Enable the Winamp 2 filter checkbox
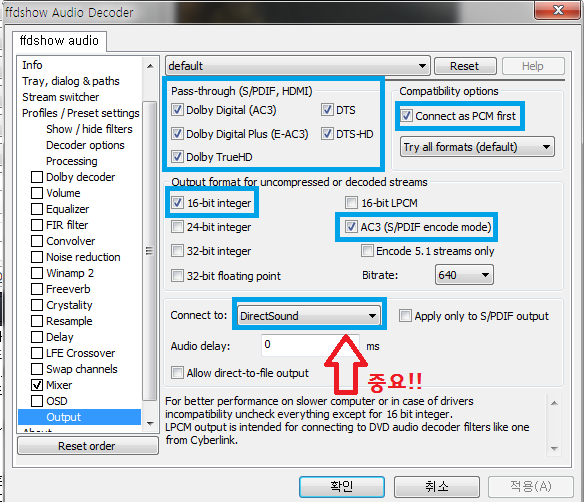Image resolution: width=584 pixels, height=502 pixels. tap(37, 273)
